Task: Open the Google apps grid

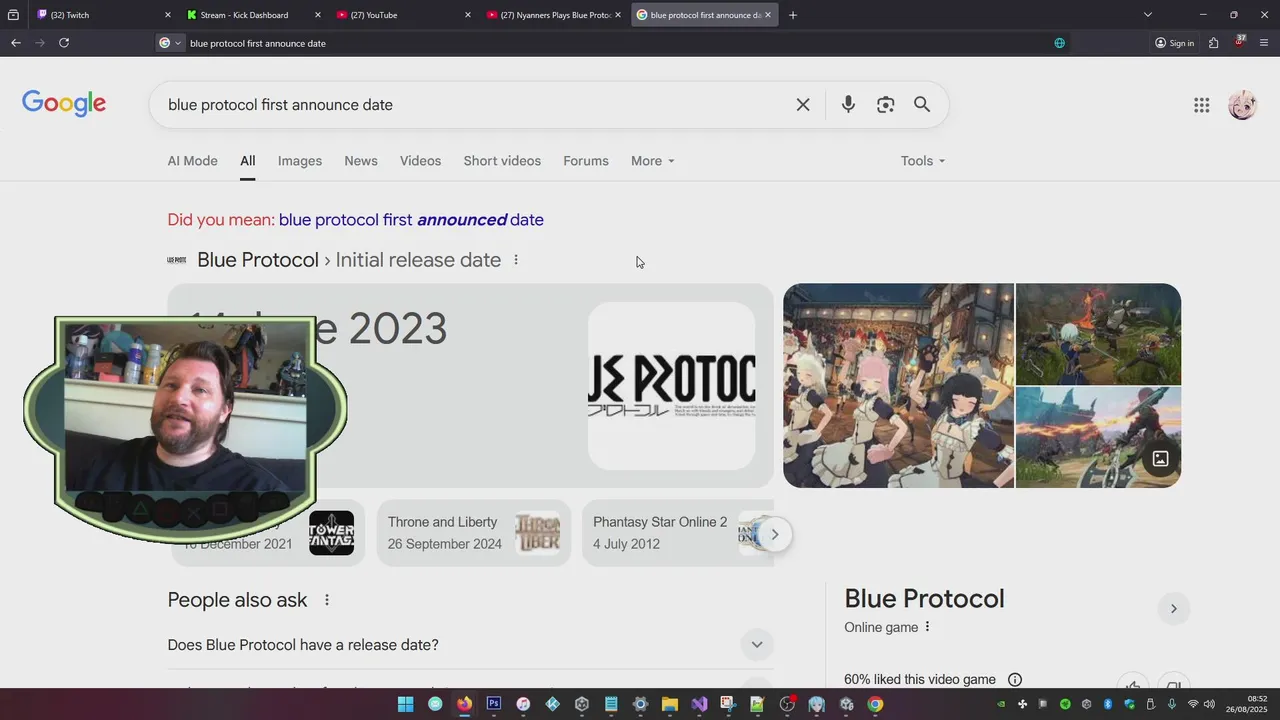Action: tap(1202, 105)
